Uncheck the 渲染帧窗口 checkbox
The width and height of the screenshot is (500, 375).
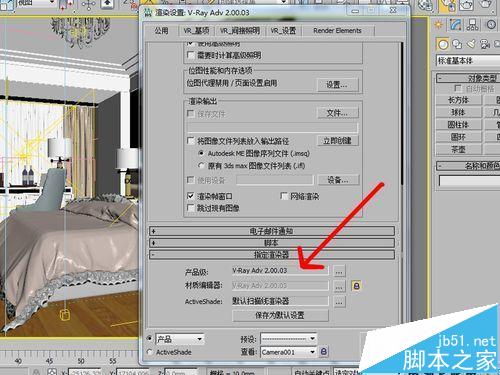click(x=191, y=196)
